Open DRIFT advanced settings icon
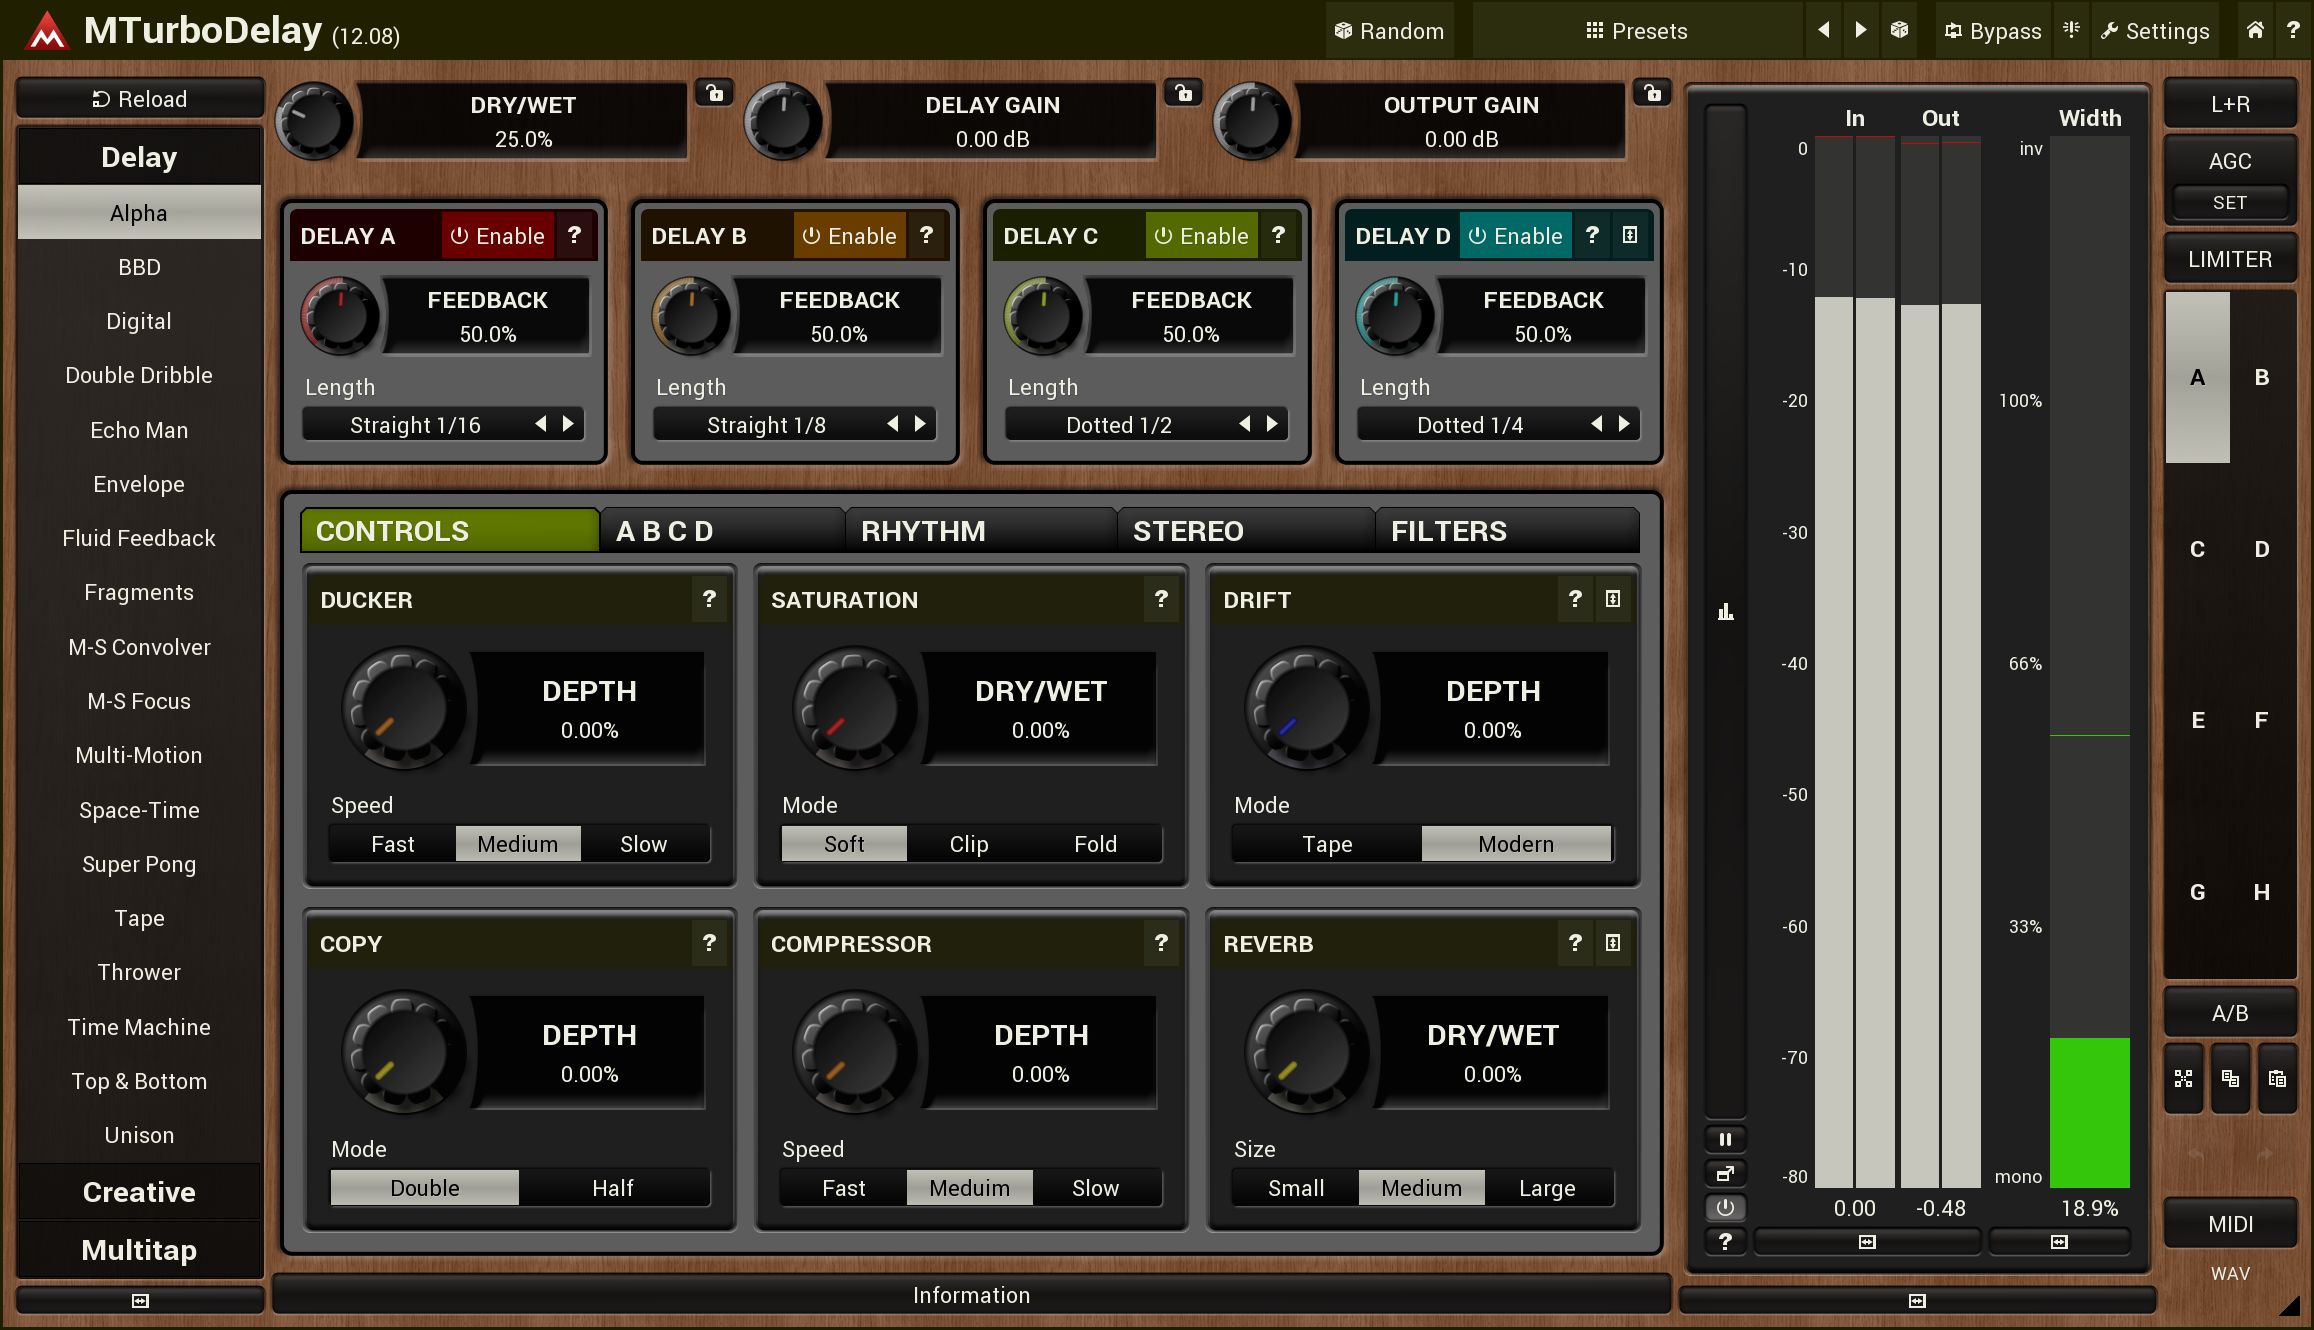 (x=1613, y=599)
